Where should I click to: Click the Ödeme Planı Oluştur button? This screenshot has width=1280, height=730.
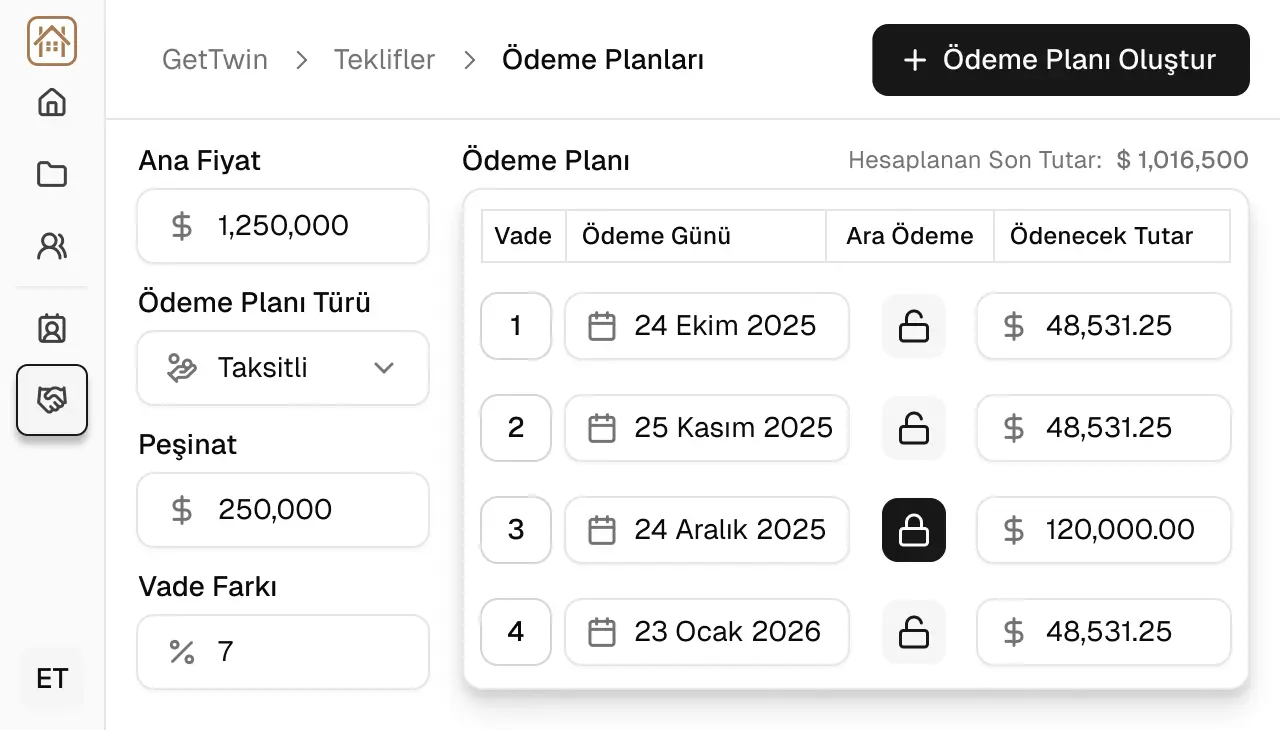coord(1060,60)
